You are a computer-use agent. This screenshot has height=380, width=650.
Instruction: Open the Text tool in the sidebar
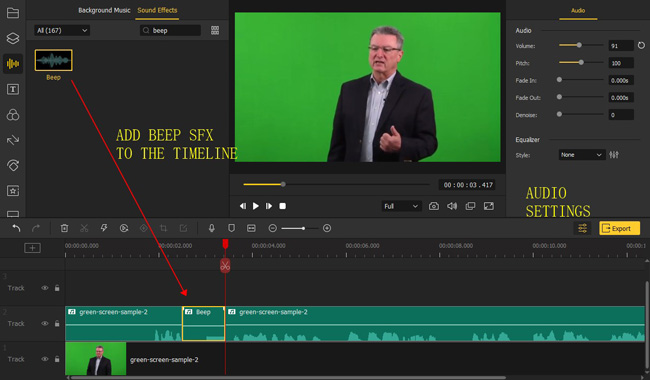click(x=13, y=89)
